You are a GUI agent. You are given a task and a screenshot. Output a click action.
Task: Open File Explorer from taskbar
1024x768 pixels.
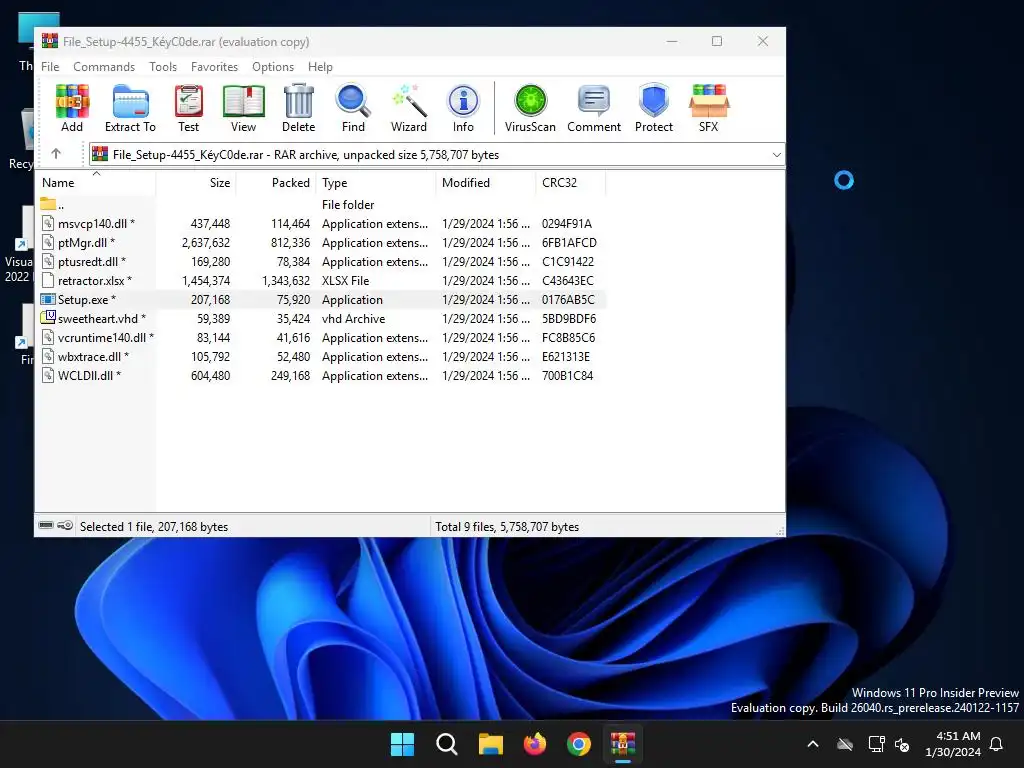click(490, 744)
